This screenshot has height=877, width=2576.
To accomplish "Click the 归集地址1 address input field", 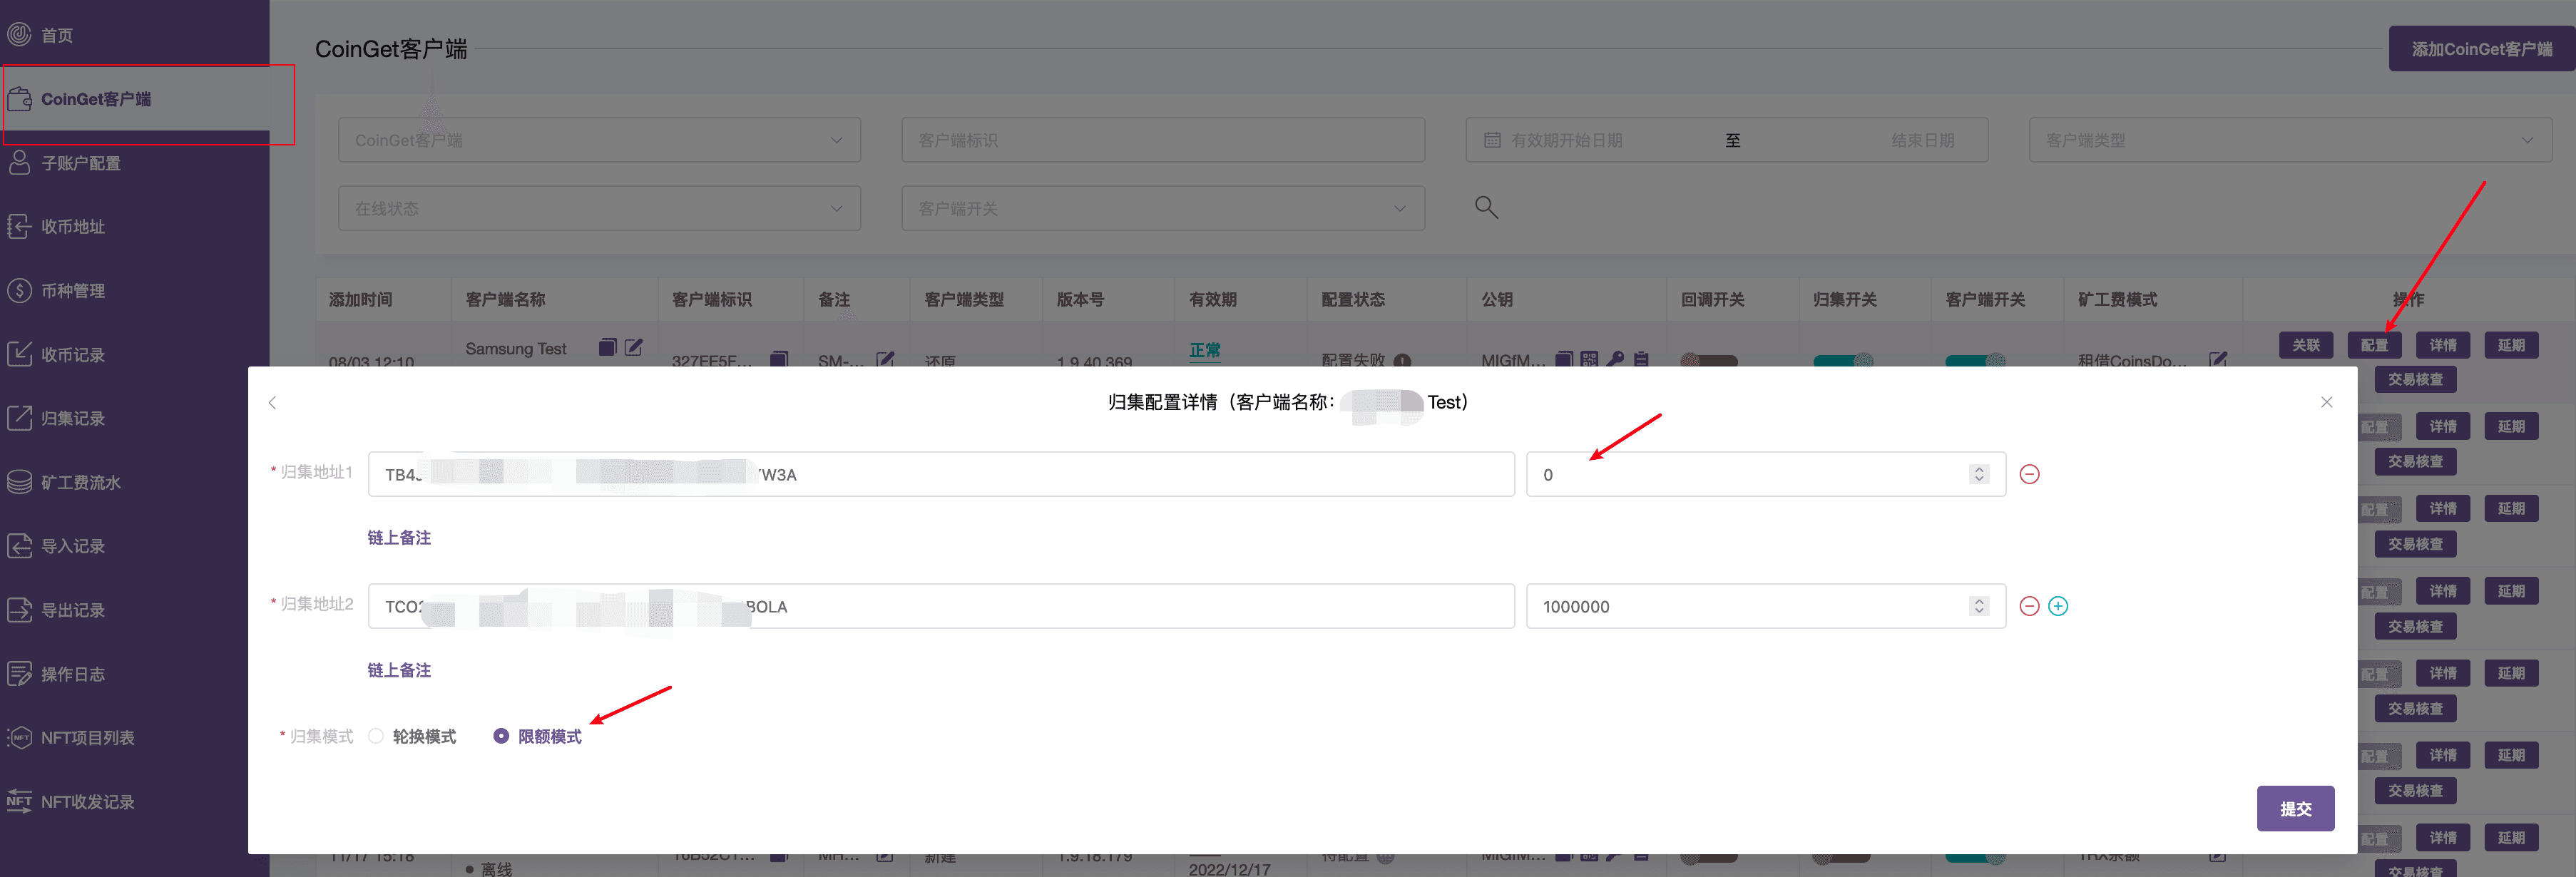I will coord(941,474).
